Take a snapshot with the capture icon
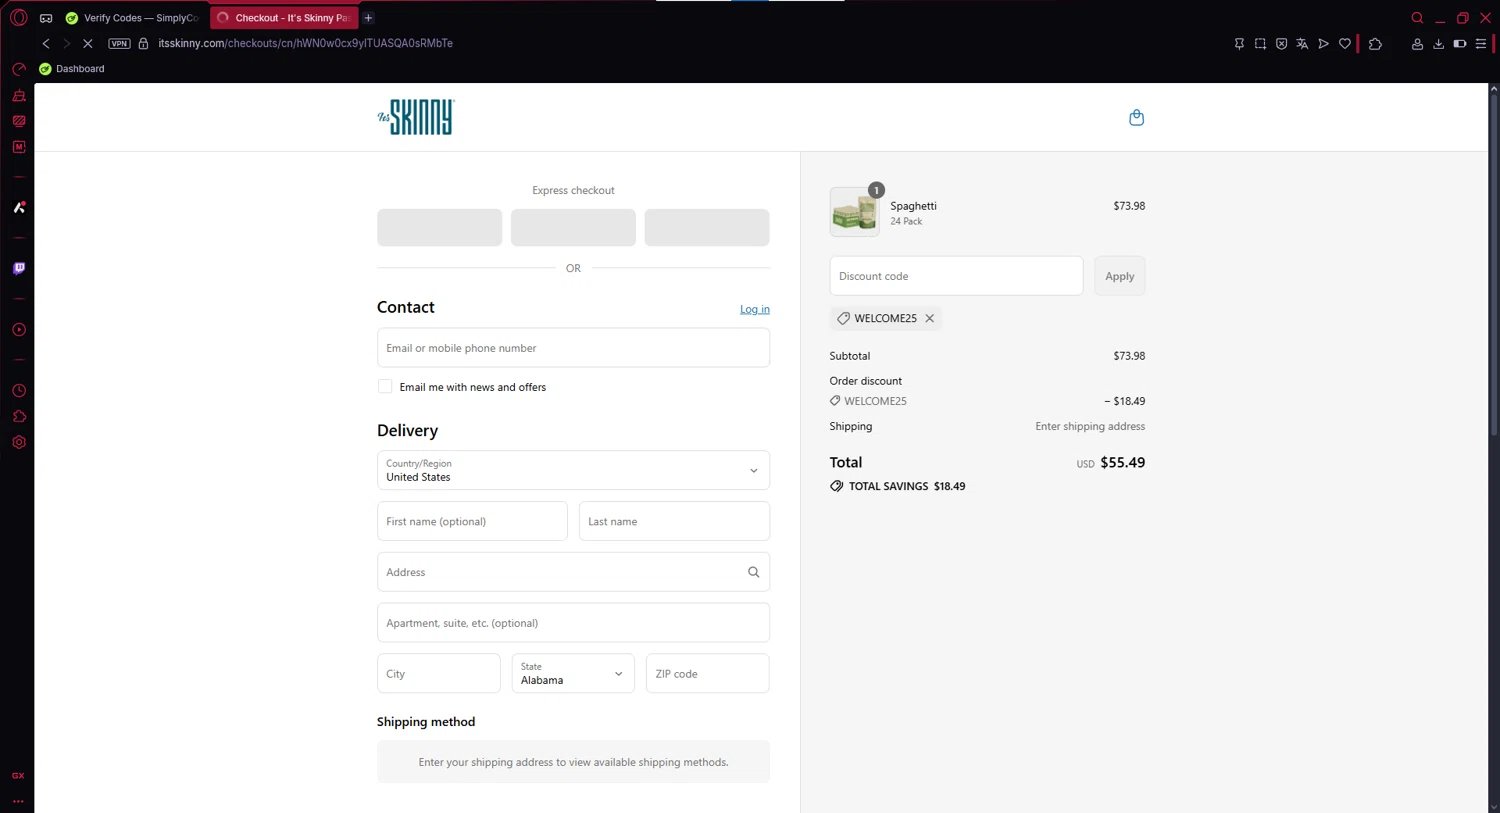The height and width of the screenshot is (813, 1500). (1260, 43)
